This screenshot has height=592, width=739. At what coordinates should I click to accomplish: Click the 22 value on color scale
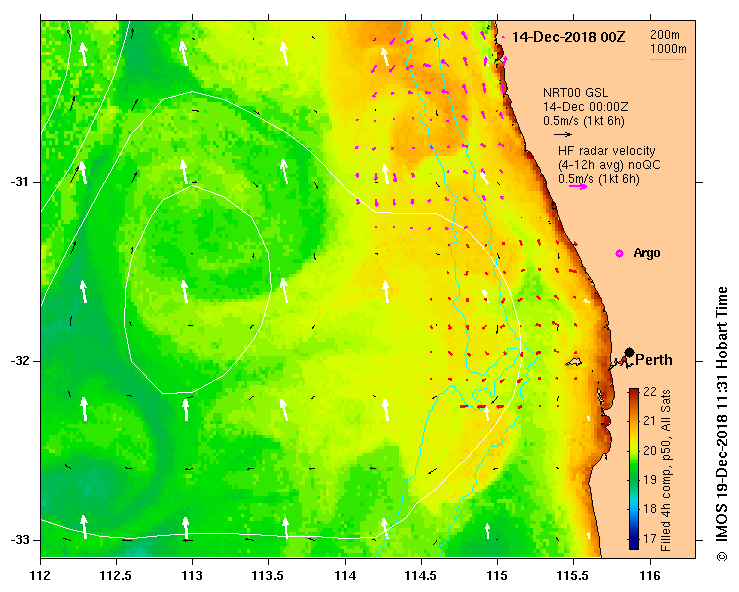(650, 392)
